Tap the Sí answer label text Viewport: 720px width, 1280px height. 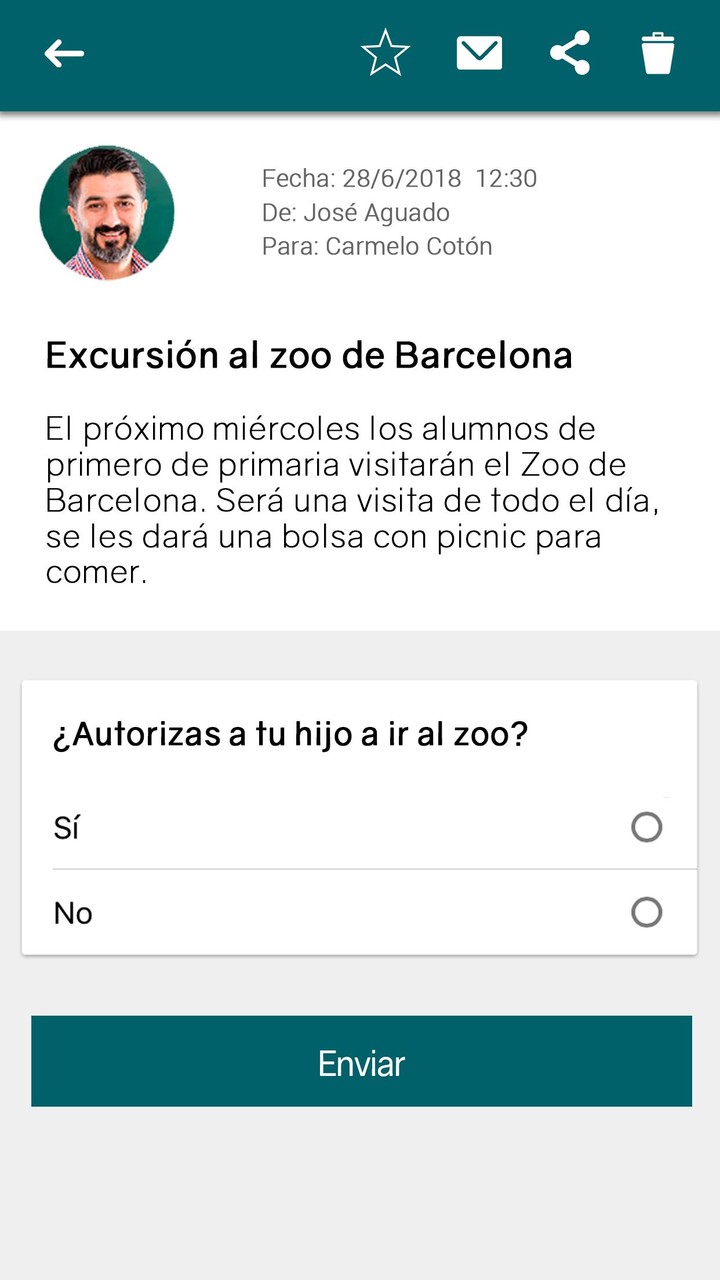point(66,828)
